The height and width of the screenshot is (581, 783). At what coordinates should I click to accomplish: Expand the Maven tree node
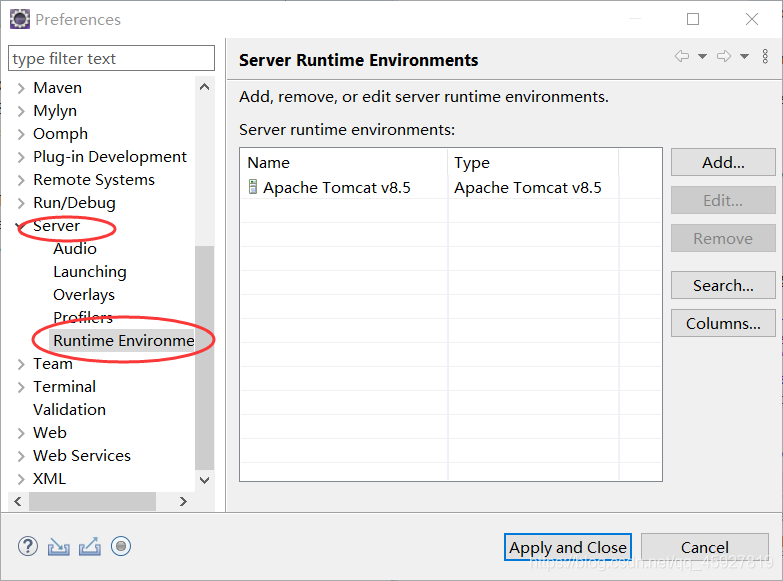[21, 88]
